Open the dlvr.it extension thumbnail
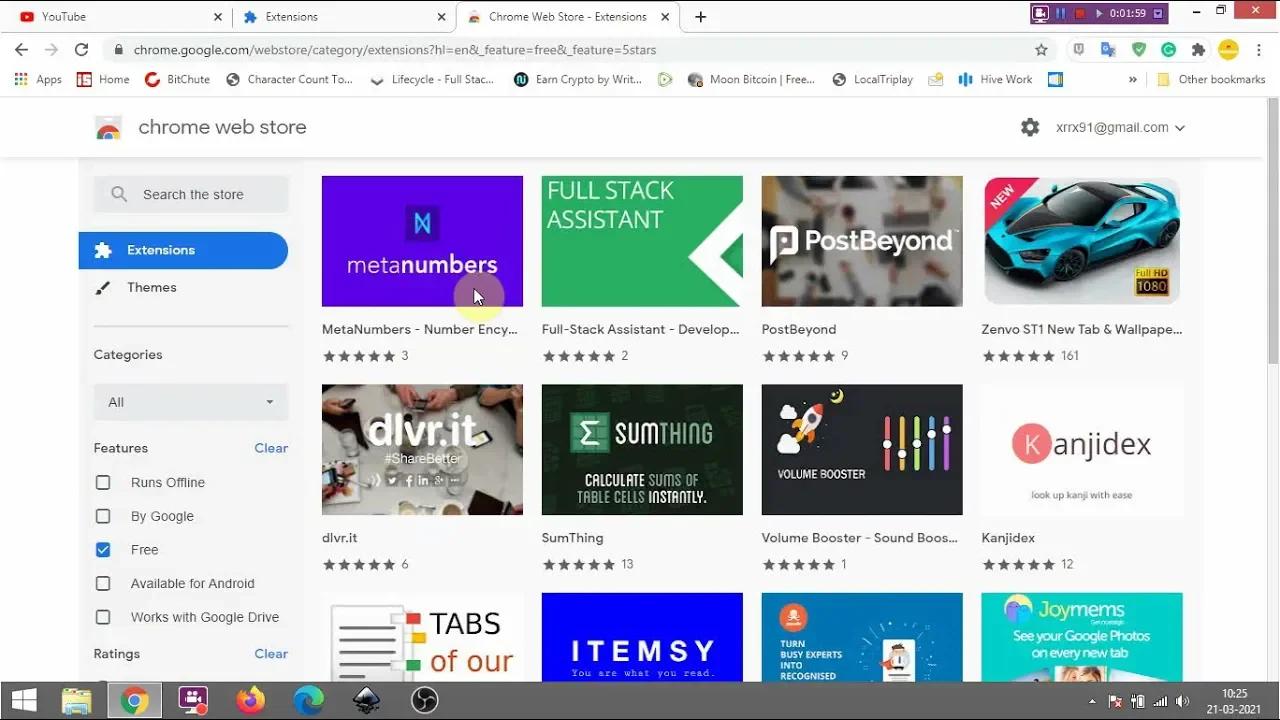This screenshot has height=720, width=1280. pos(422,450)
